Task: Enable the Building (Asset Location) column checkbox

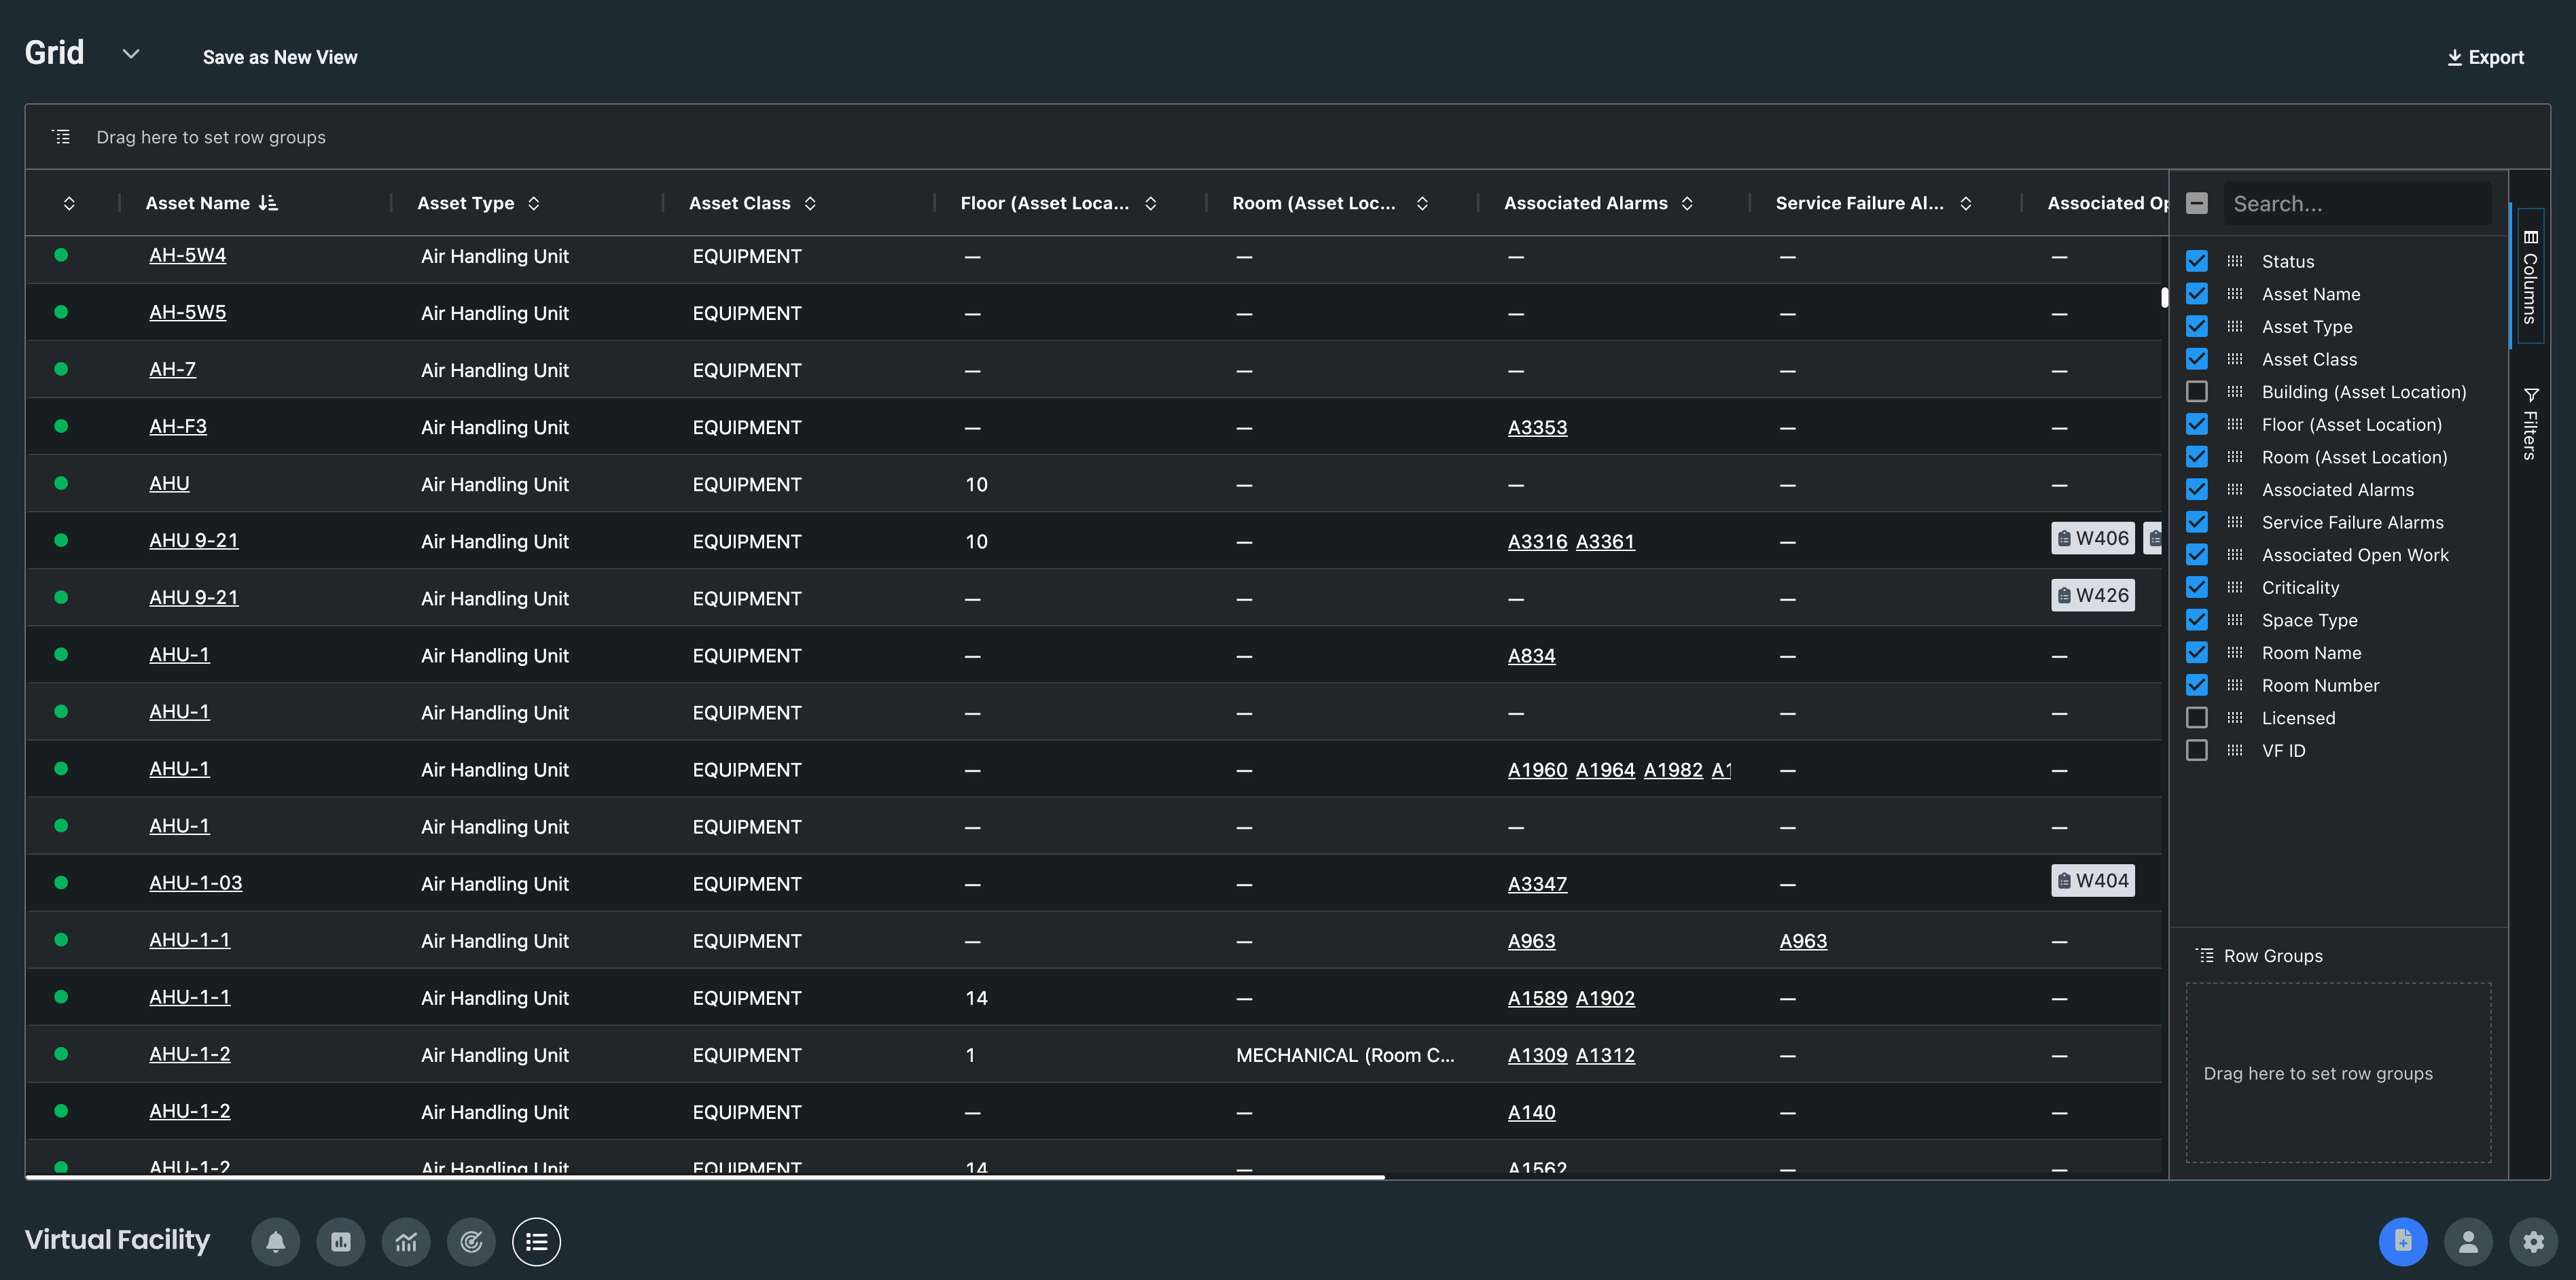Action: pos(2196,392)
